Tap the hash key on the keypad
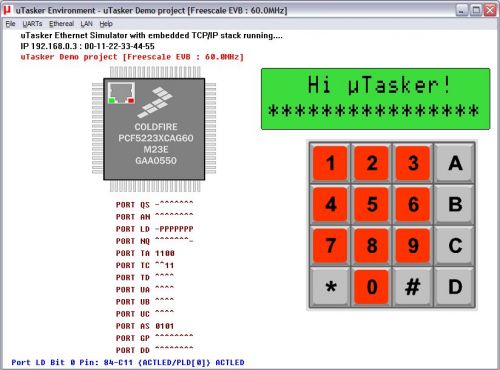500x370 pixels. point(413,287)
